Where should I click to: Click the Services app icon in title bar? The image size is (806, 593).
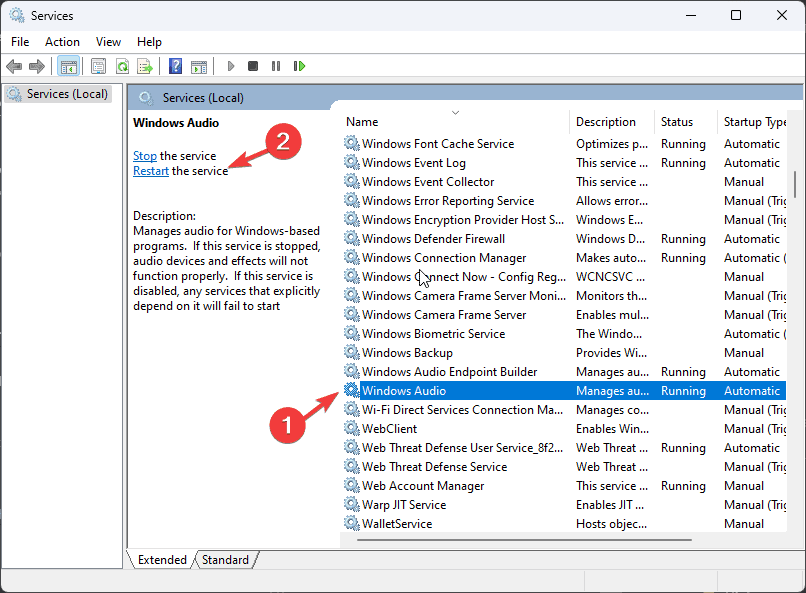pyautogui.click(x=16, y=15)
